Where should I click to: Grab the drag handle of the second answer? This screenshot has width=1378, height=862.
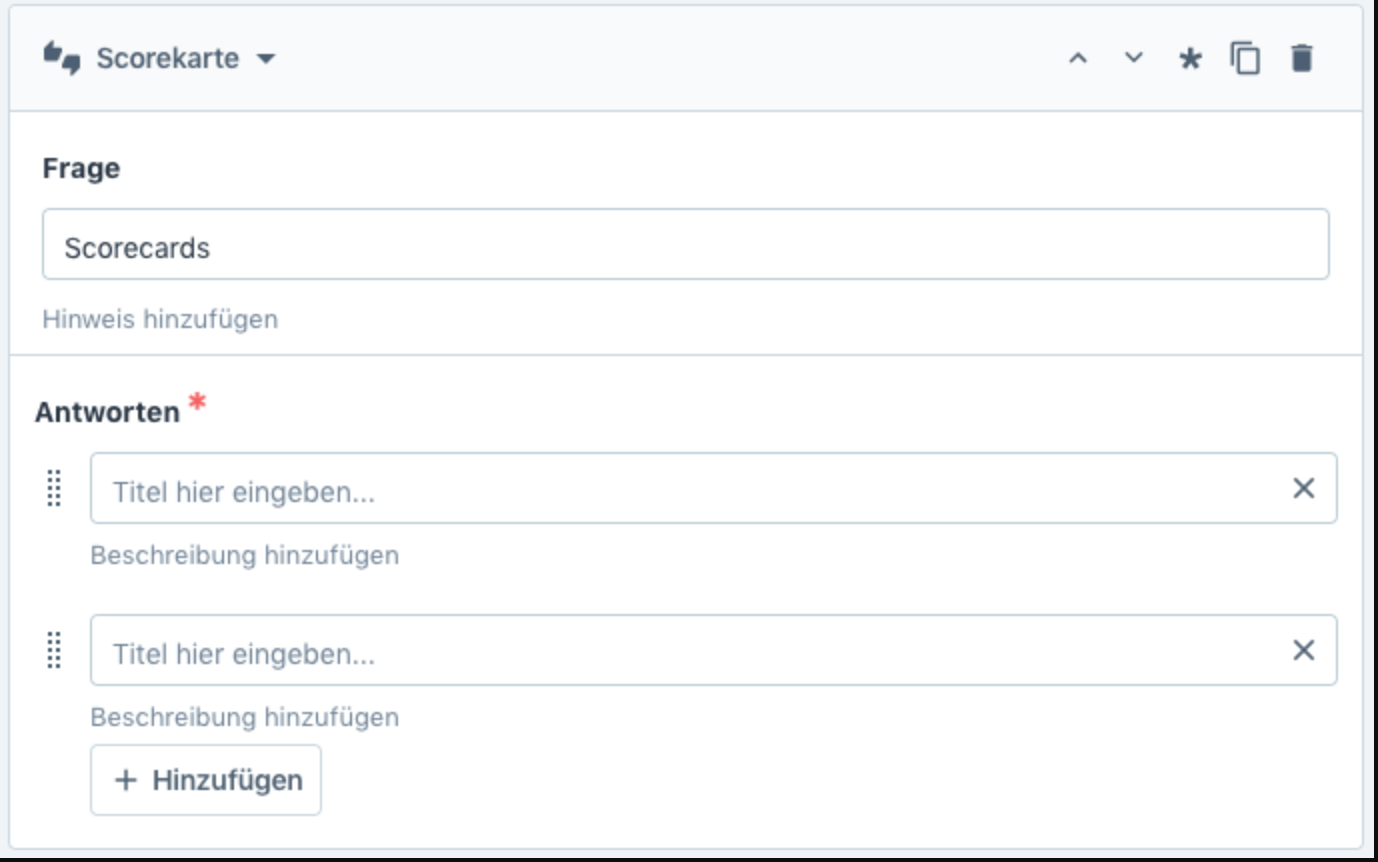(x=55, y=650)
